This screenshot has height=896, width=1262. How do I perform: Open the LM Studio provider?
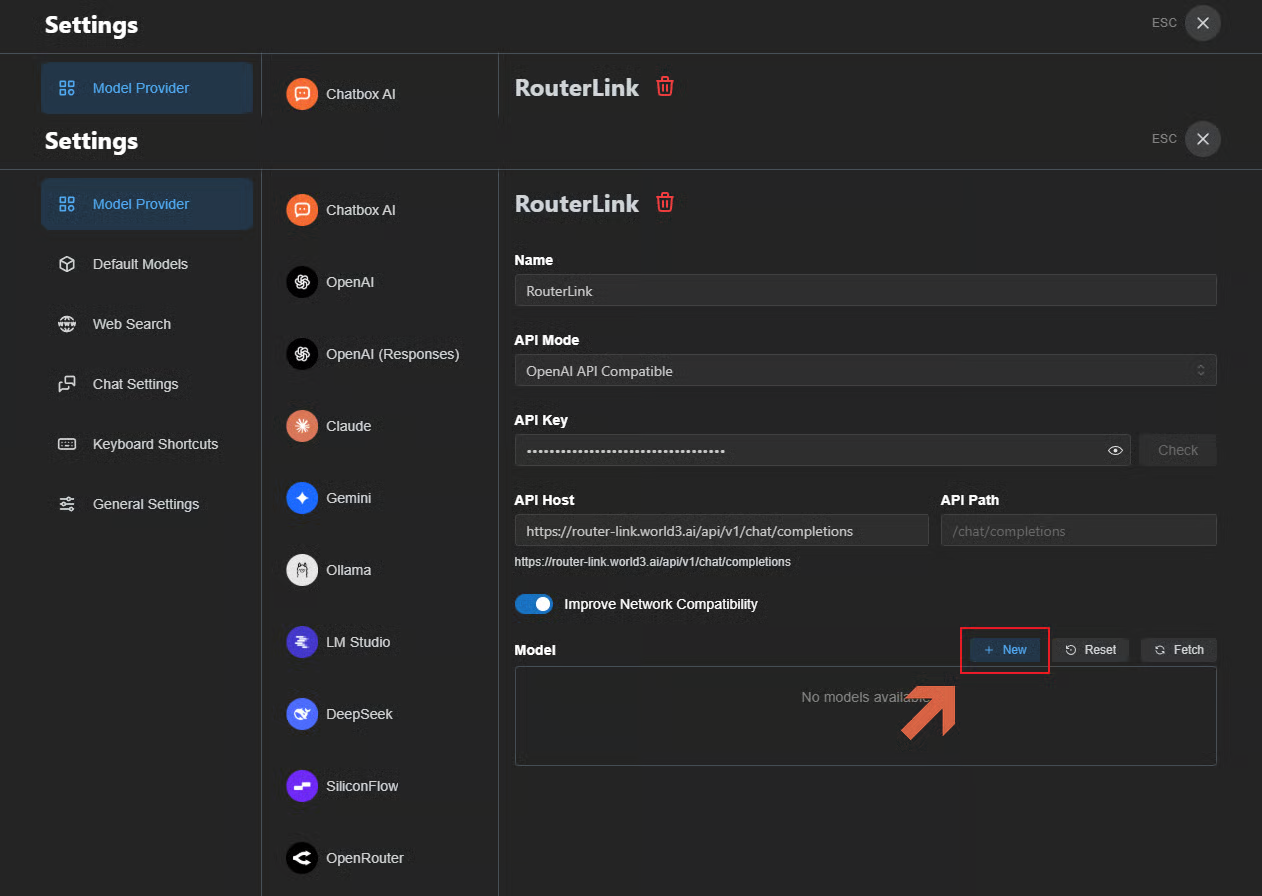click(357, 642)
